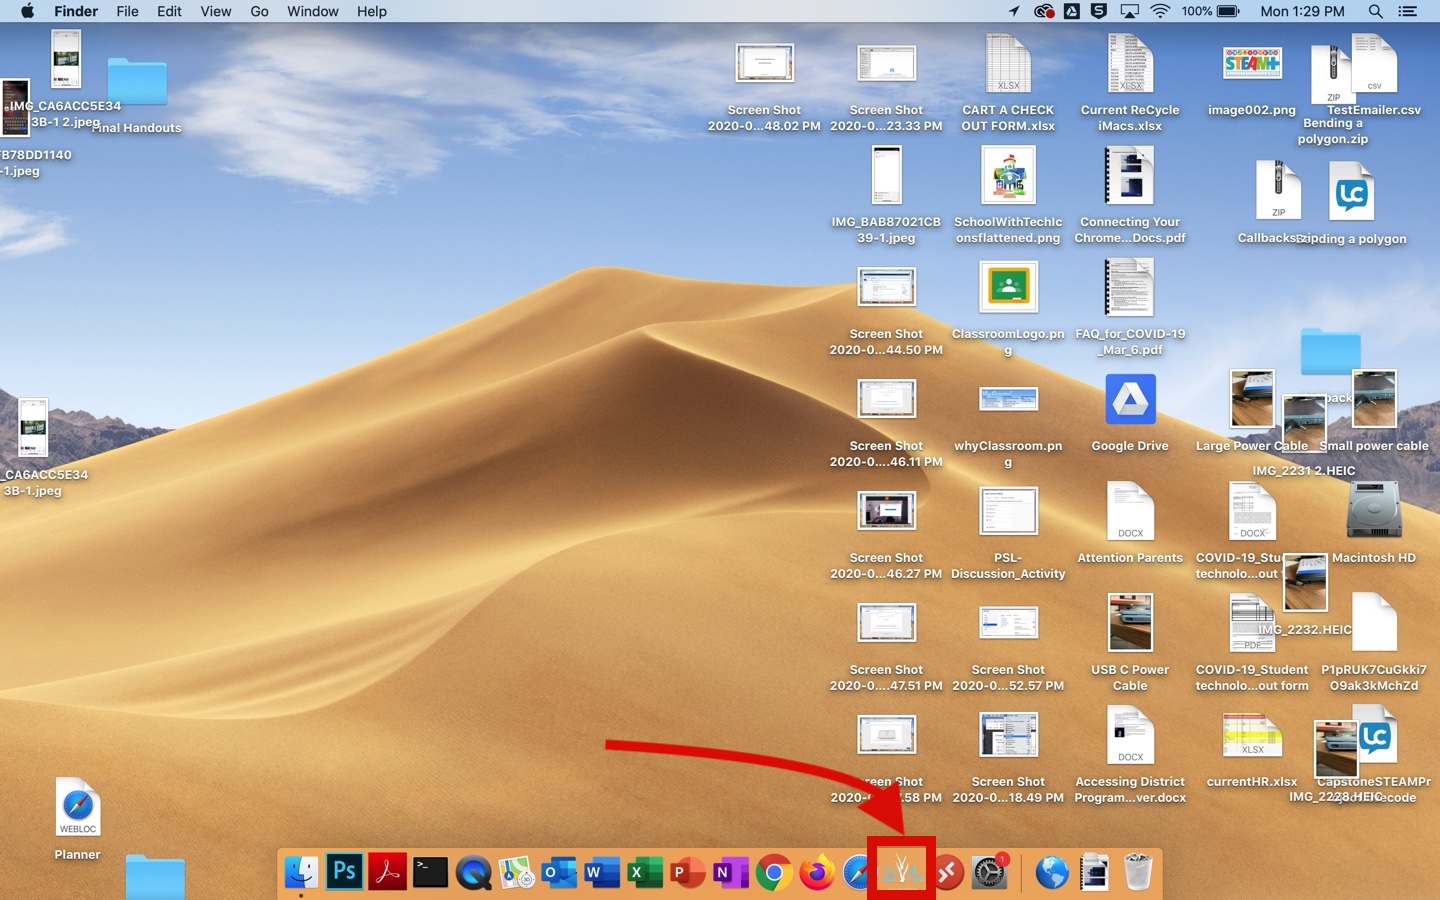Open Spotlight search magnifier
Viewport: 1440px width, 900px height.
pyautogui.click(x=1375, y=11)
